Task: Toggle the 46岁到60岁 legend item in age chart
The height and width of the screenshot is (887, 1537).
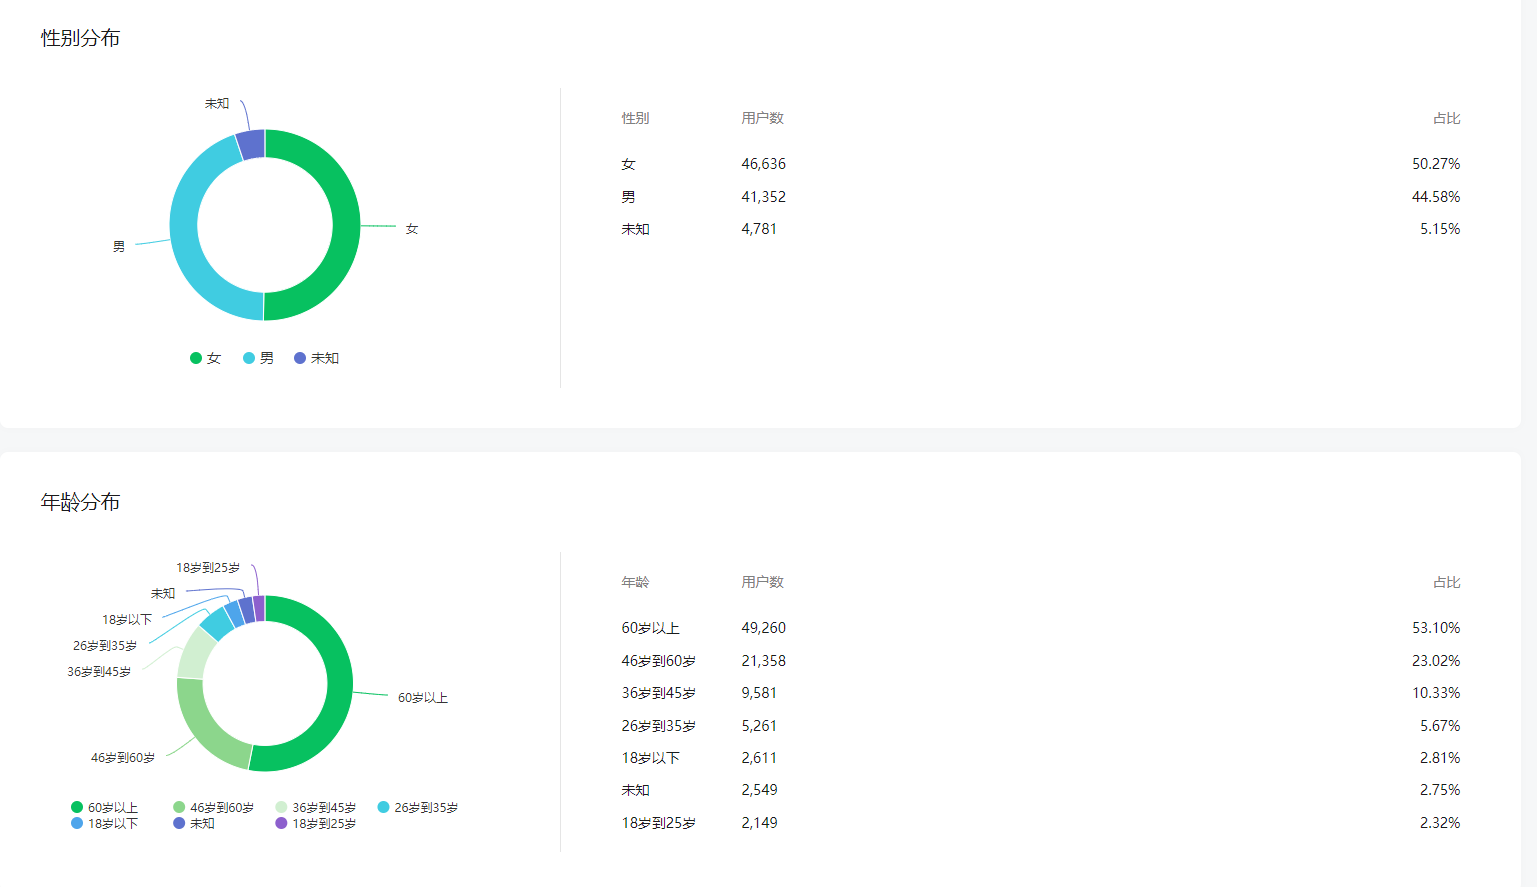Action: [213, 807]
